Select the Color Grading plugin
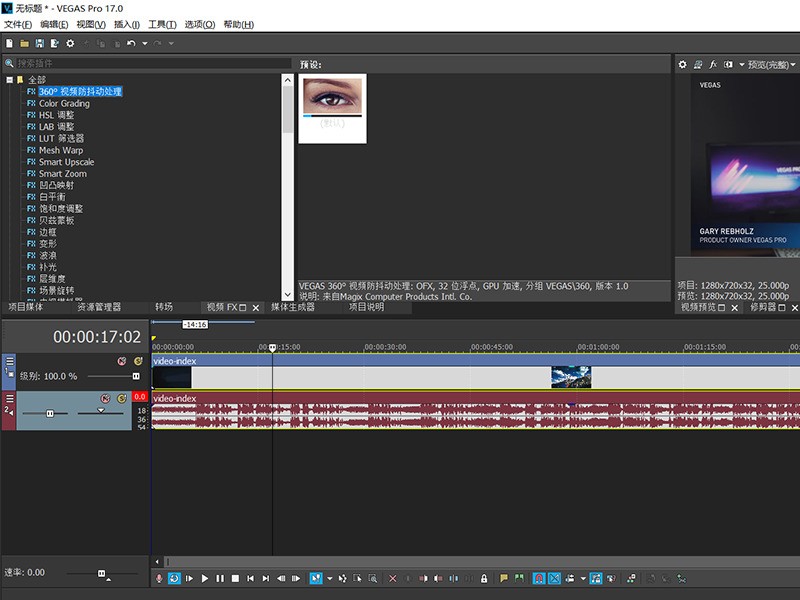800x600 pixels. click(64, 103)
